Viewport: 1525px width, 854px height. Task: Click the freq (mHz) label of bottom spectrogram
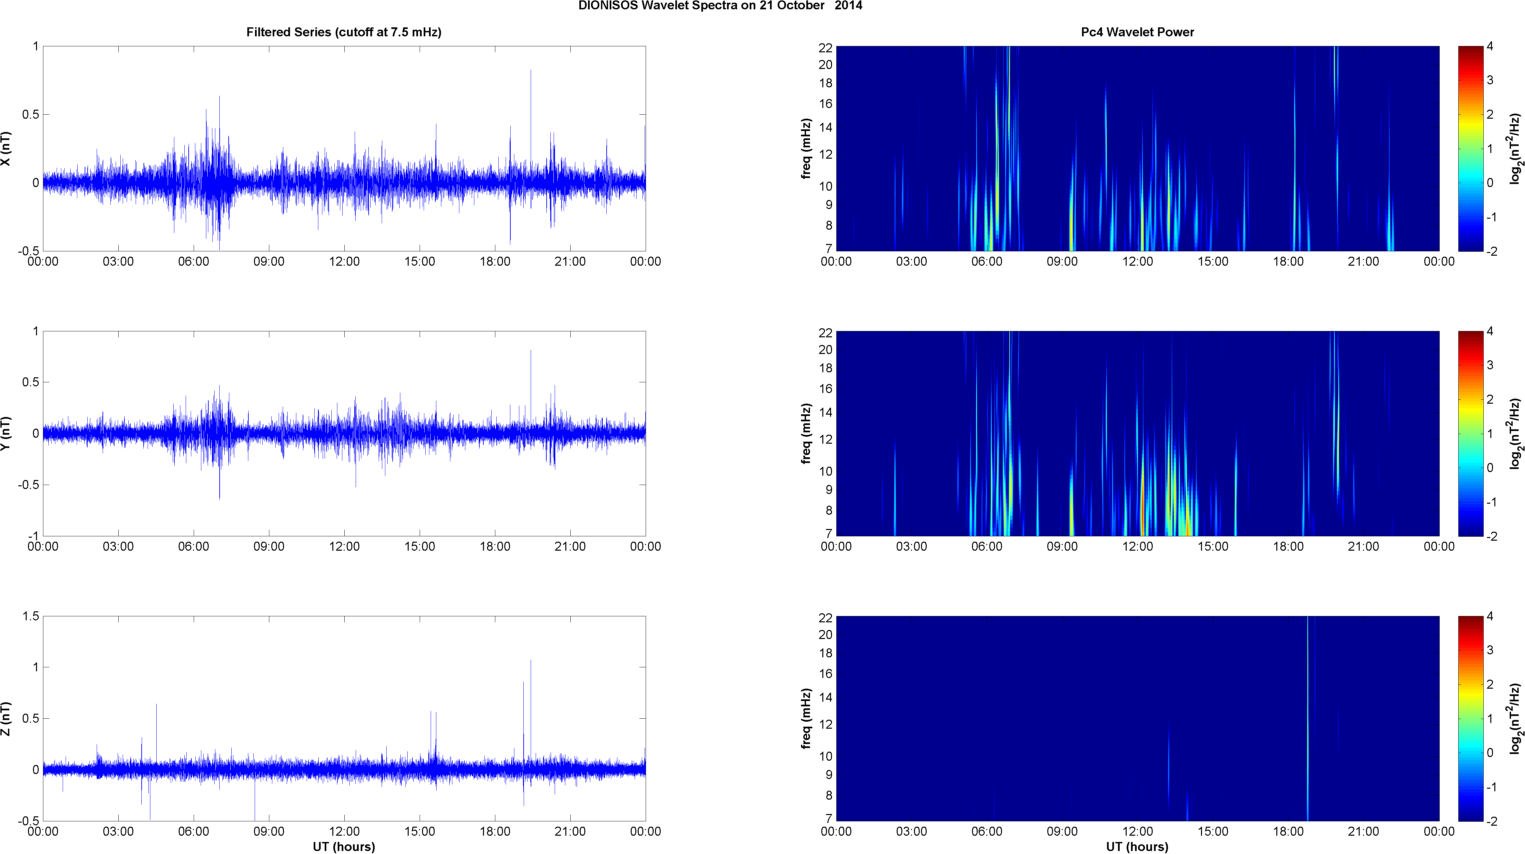tap(806, 719)
